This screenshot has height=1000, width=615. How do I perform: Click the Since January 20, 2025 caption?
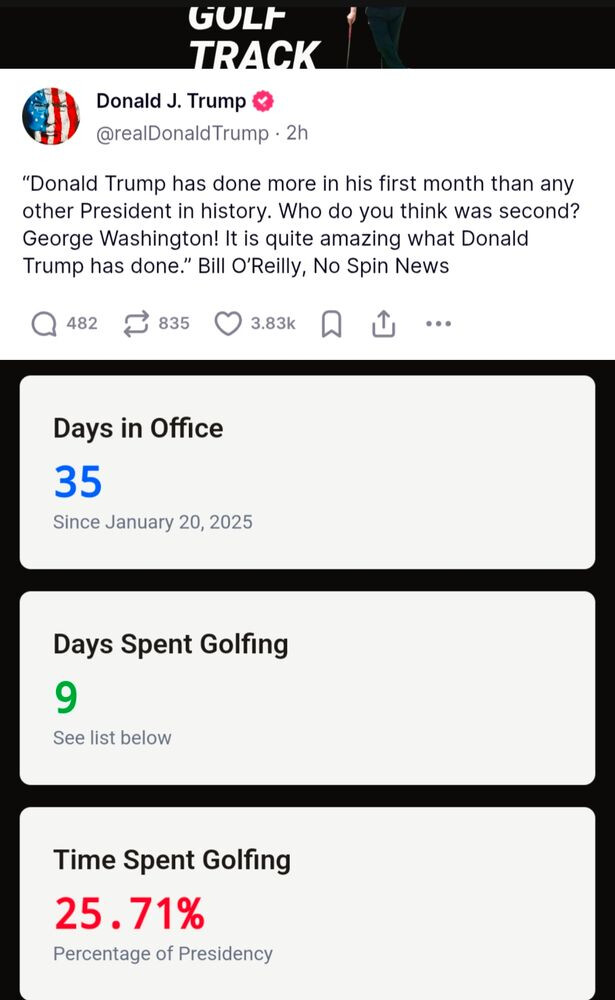click(153, 522)
